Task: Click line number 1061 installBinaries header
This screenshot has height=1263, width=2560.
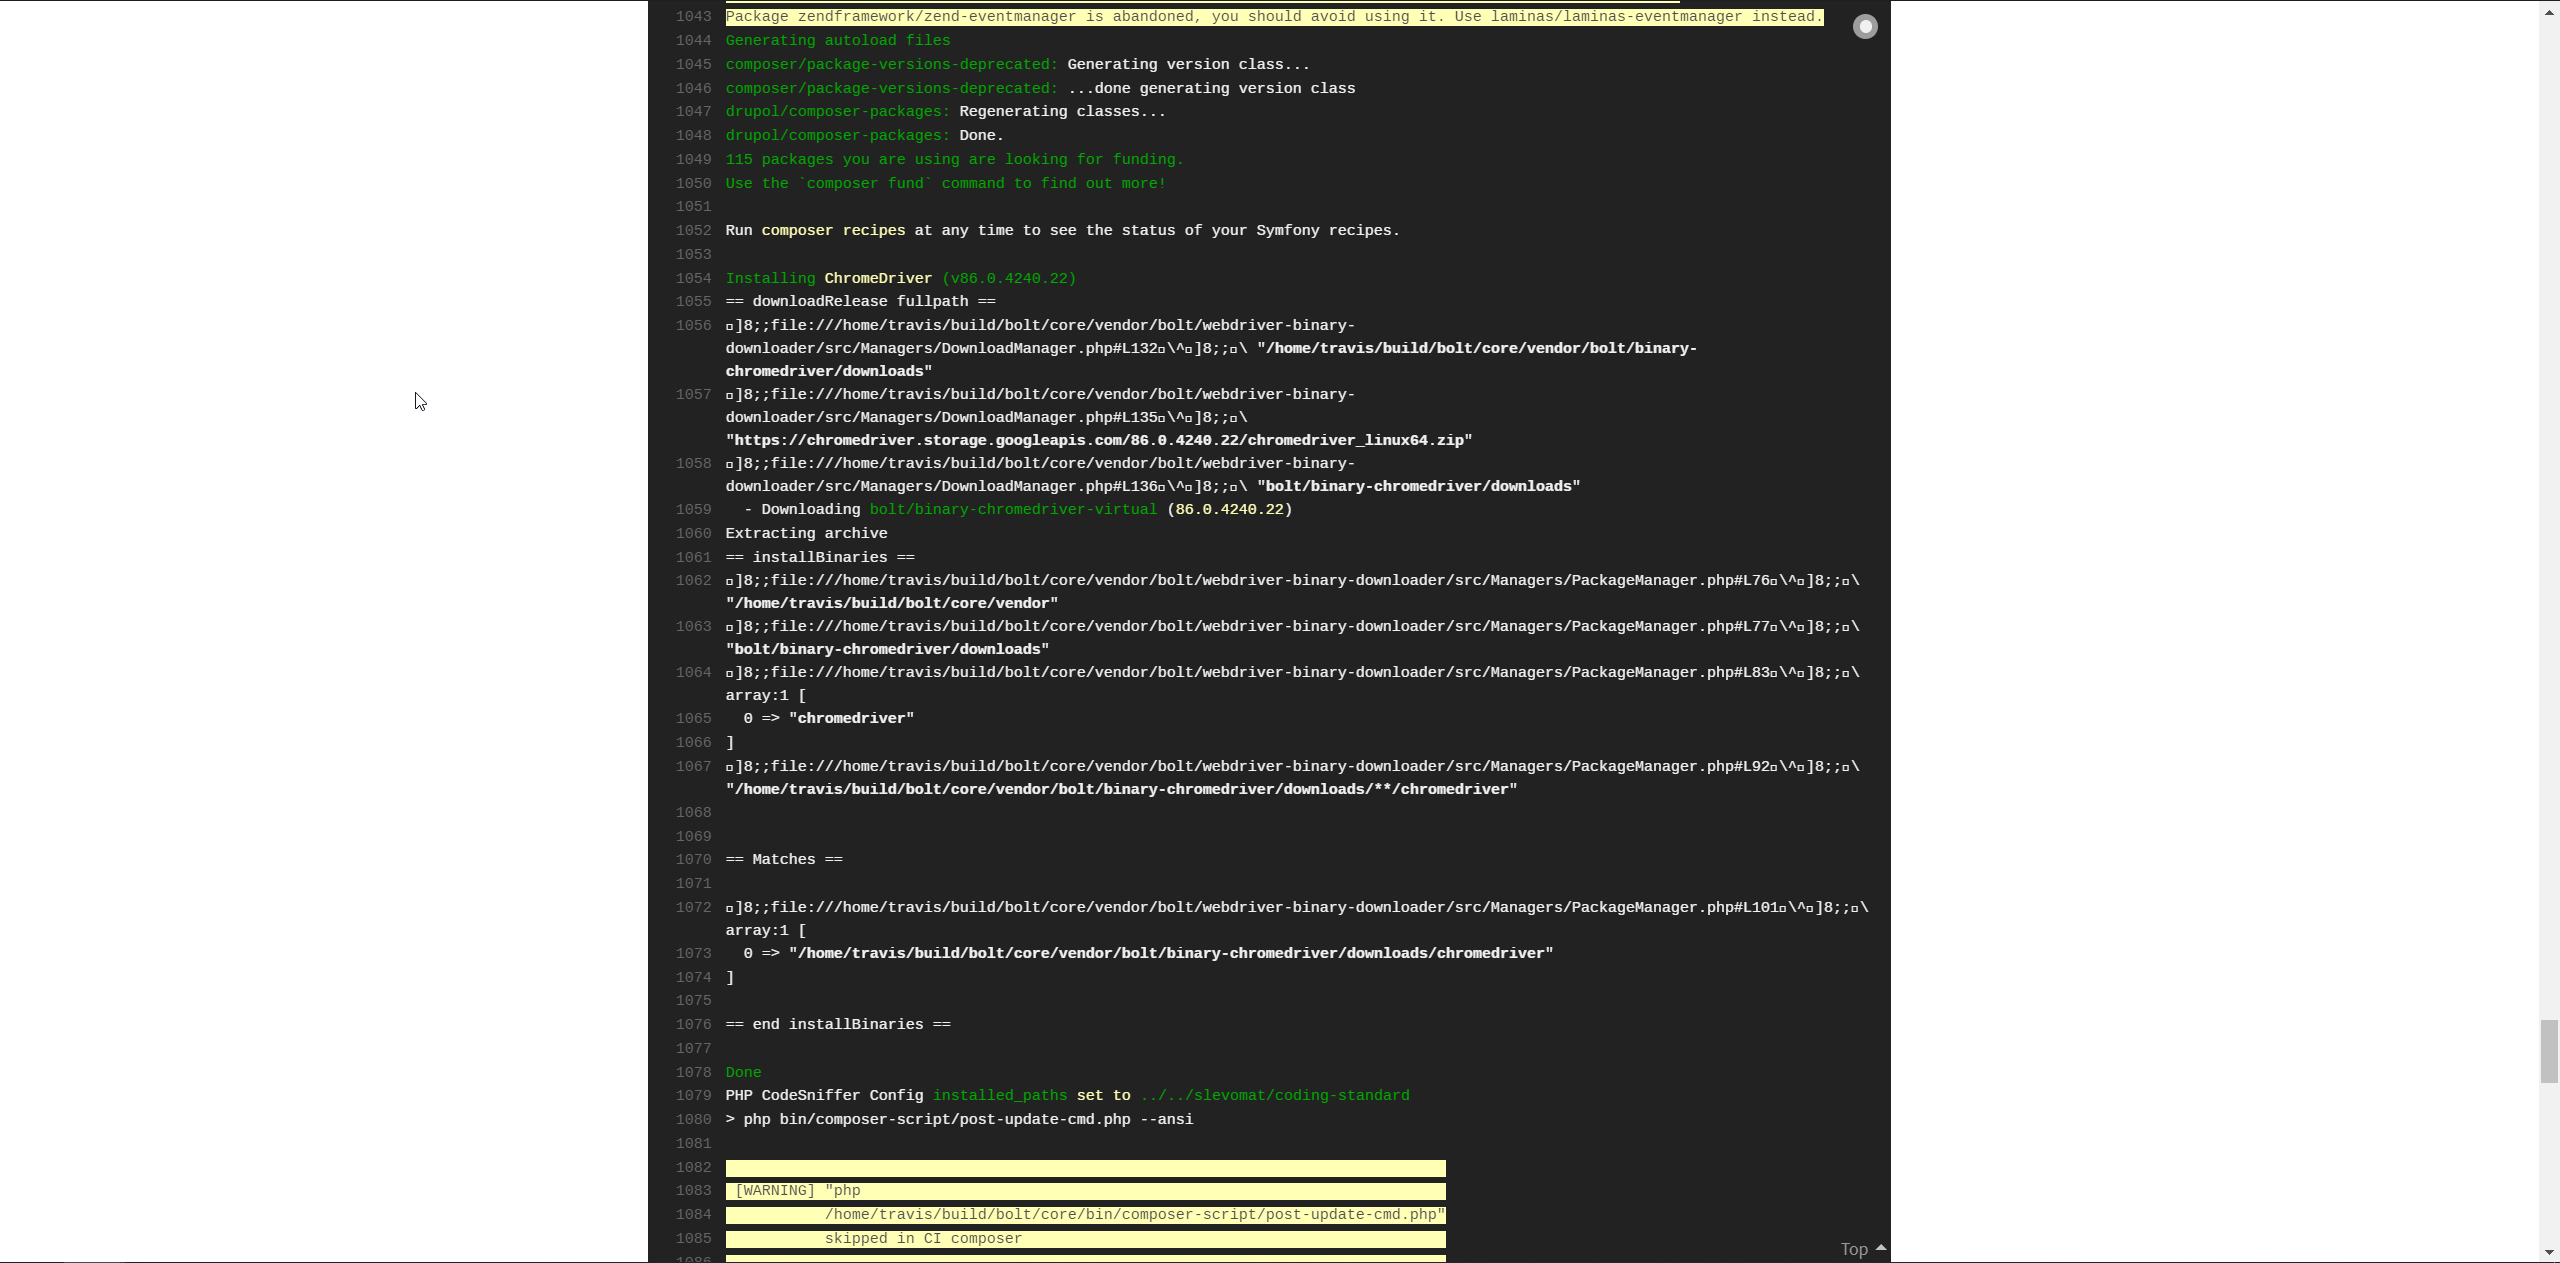Action: 693,557
